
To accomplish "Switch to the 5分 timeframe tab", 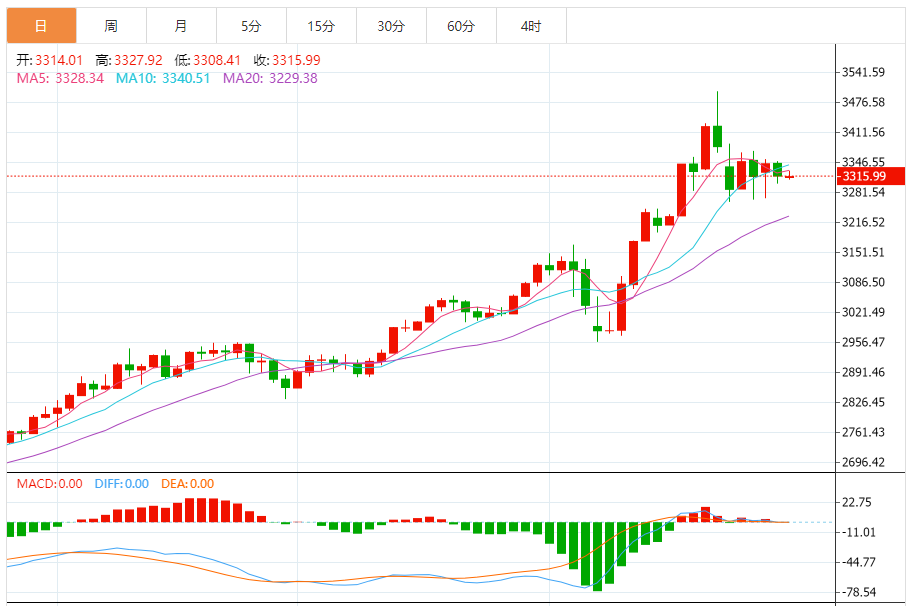I will coord(251,26).
